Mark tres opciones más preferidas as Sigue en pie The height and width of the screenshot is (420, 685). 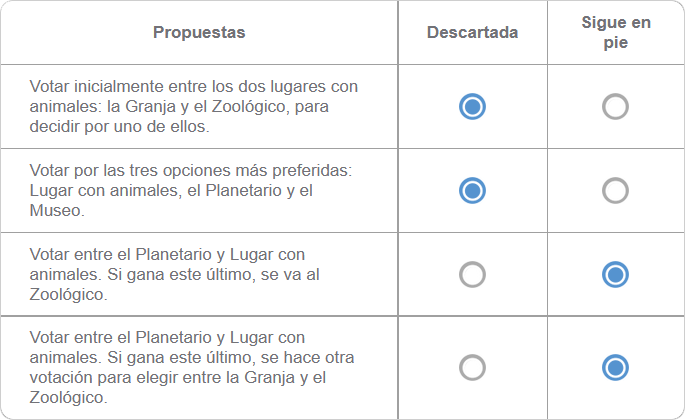tap(615, 191)
